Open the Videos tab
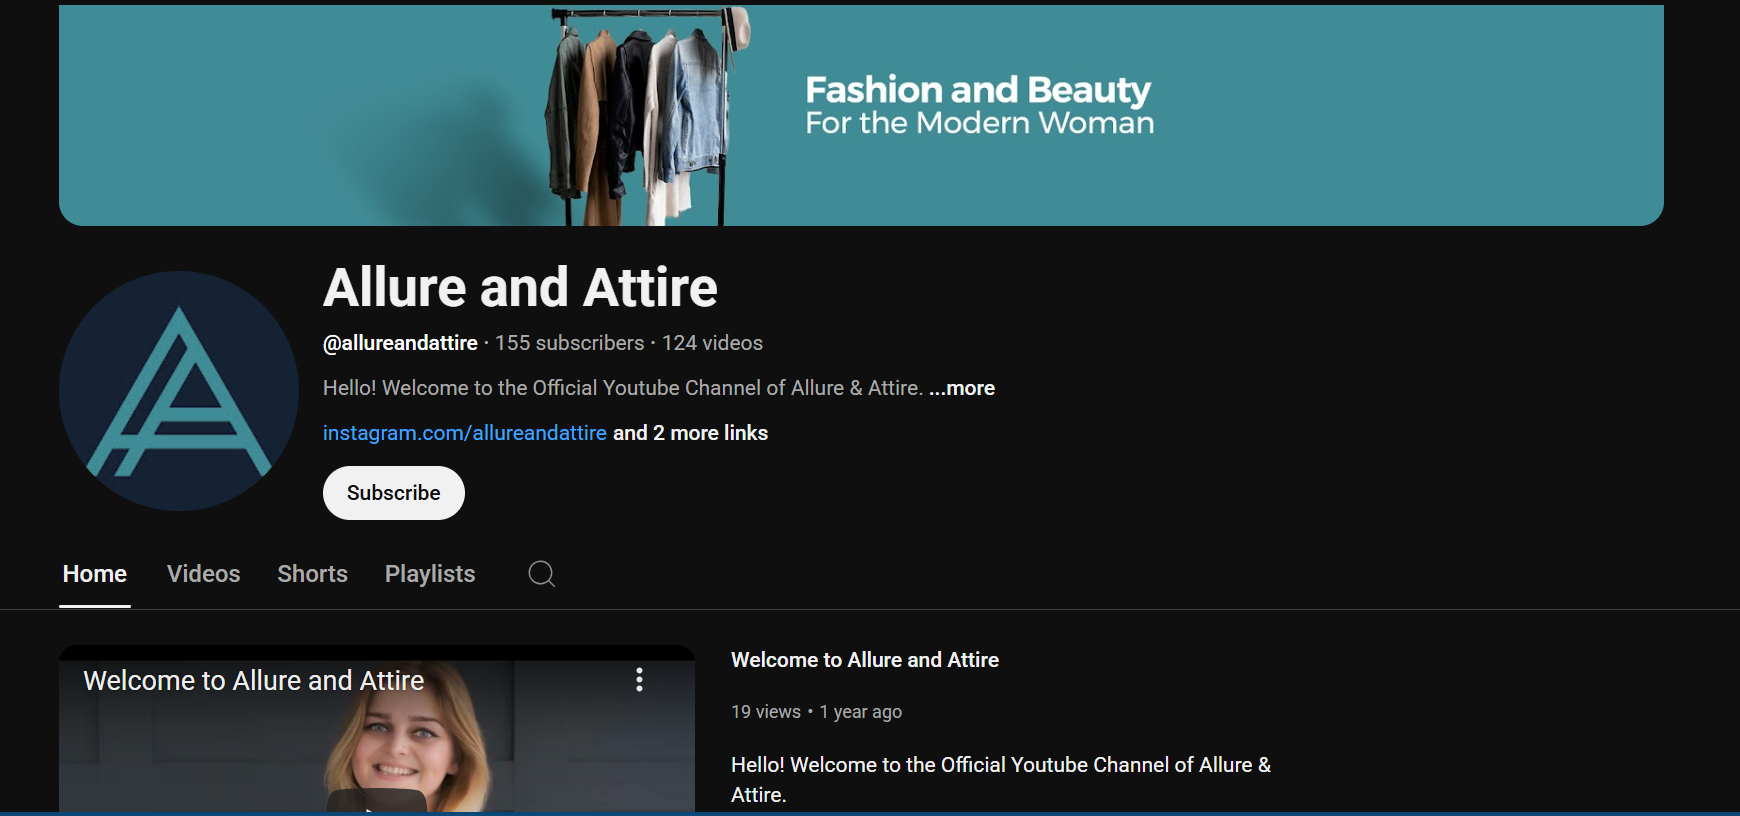This screenshot has height=816, width=1740. click(x=203, y=574)
